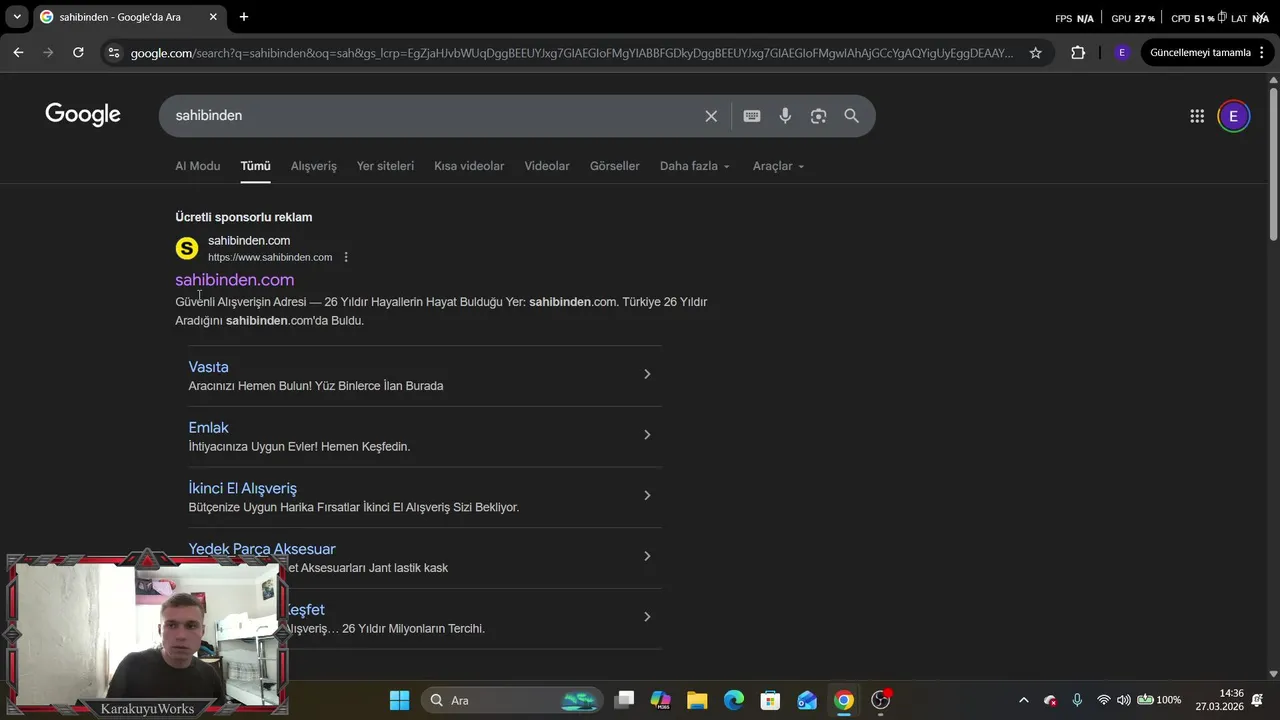The image size is (1280, 720).
Task: Switch to Chrome taskbar icon
Action: pos(844,700)
